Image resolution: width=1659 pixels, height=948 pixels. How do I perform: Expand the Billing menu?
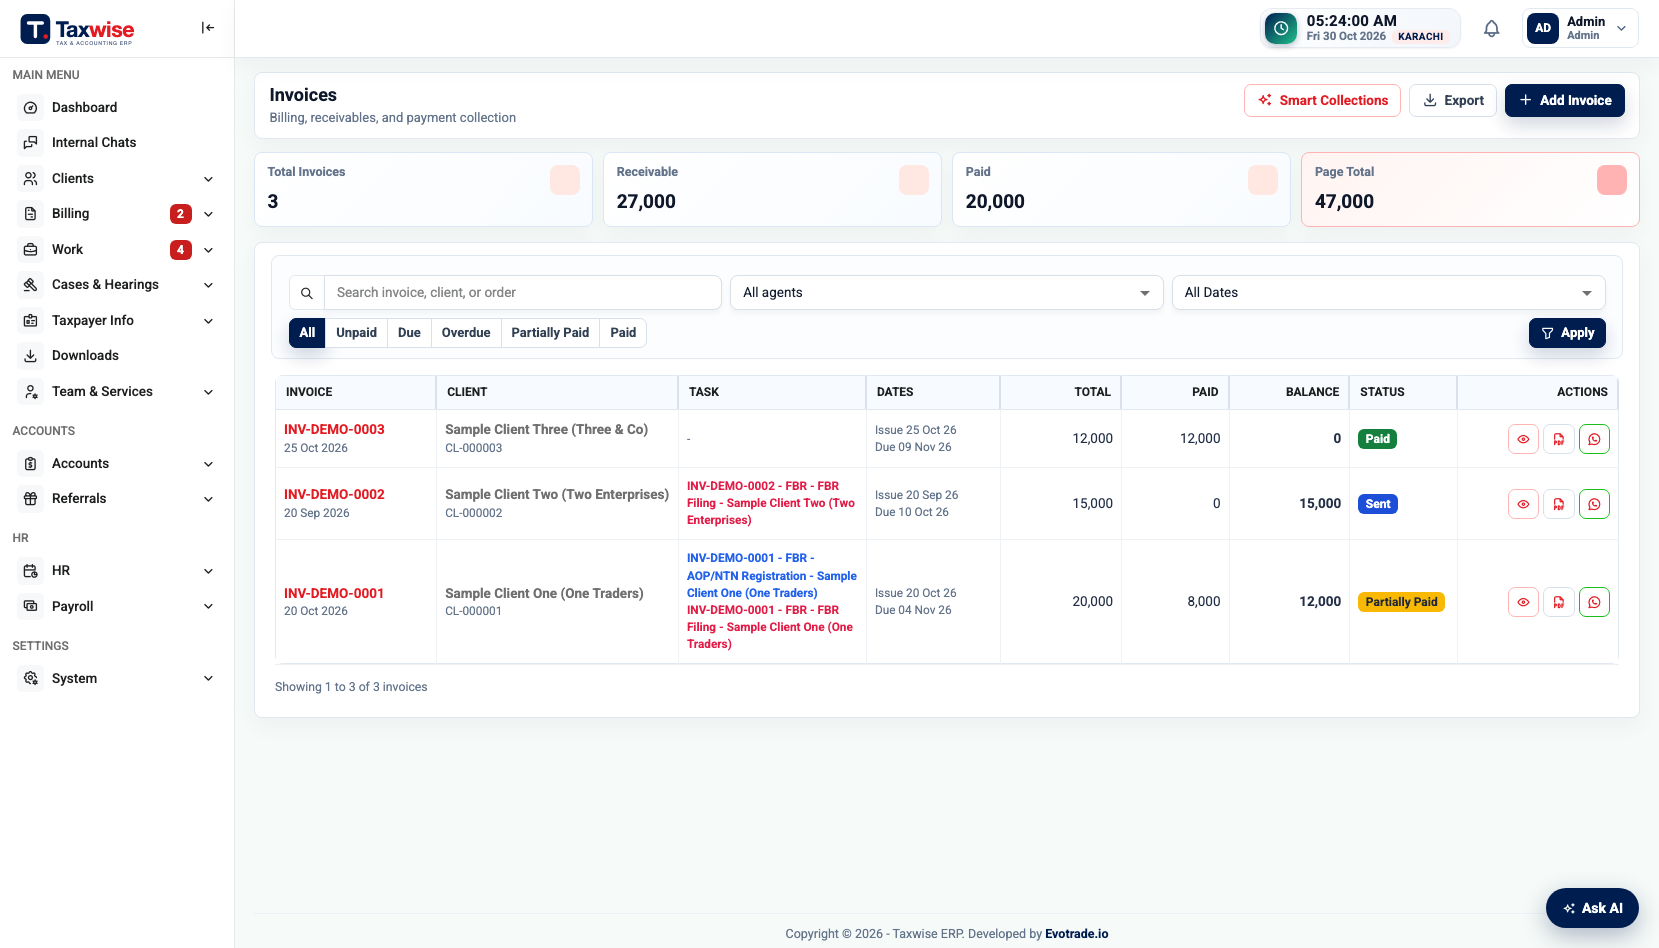tap(117, 214)
